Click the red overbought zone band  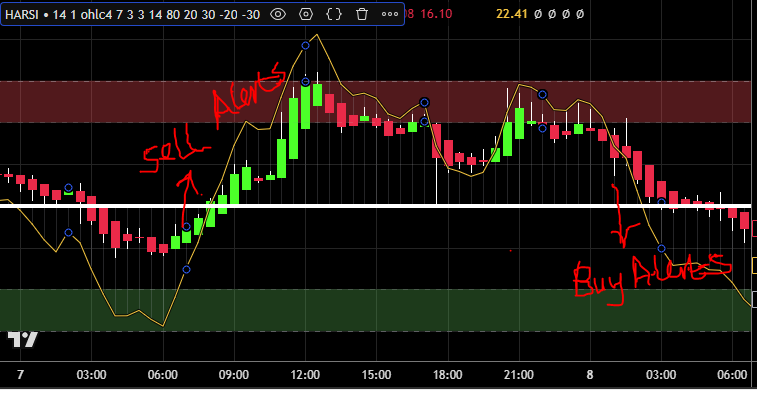(376, 102)
